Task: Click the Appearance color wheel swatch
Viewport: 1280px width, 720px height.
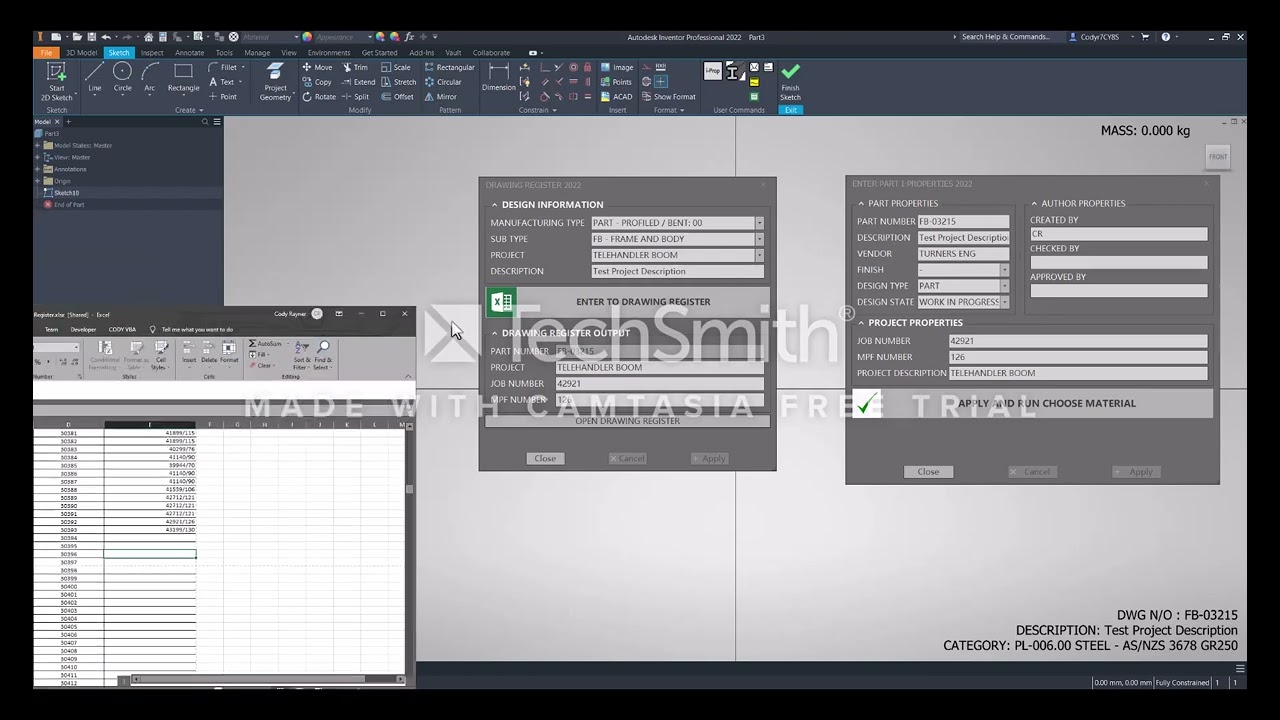Action: pyautogui.click(x=307, y=37)
